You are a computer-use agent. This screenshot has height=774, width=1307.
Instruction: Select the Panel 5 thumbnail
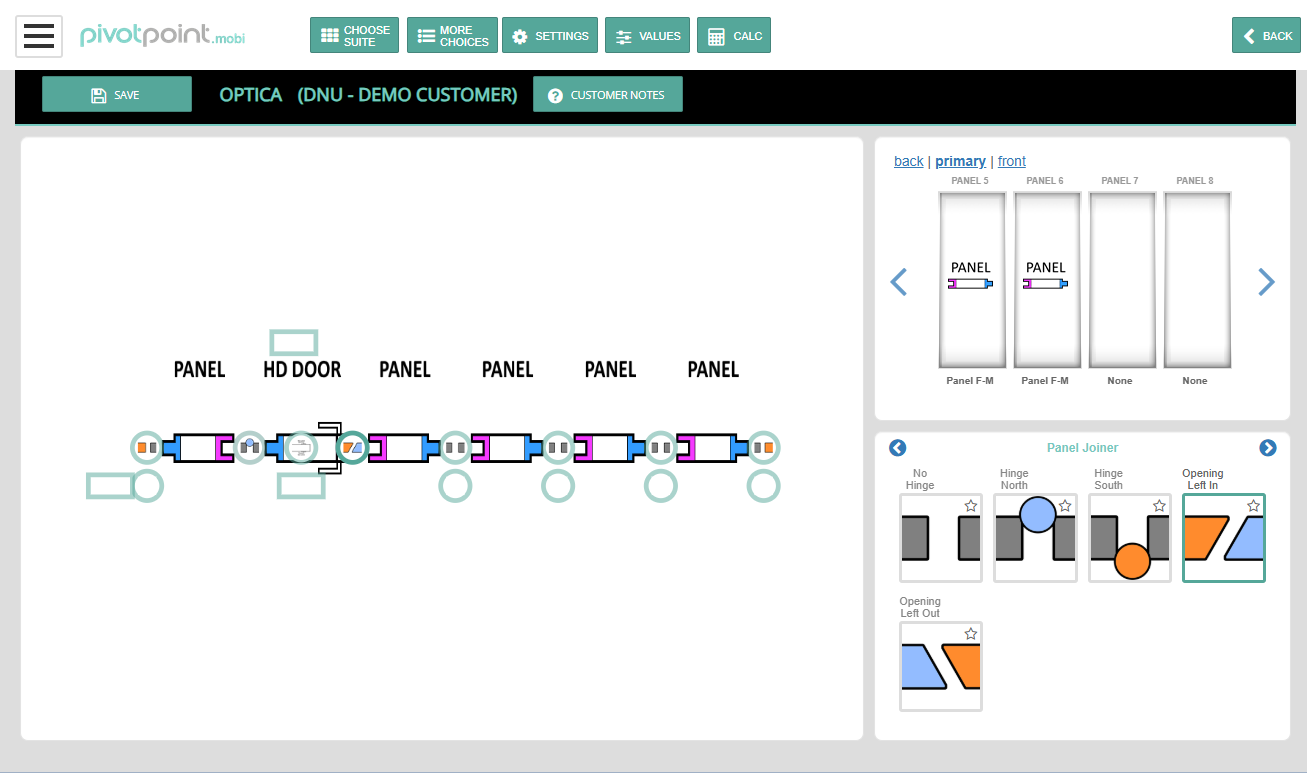tap(971, 280)
